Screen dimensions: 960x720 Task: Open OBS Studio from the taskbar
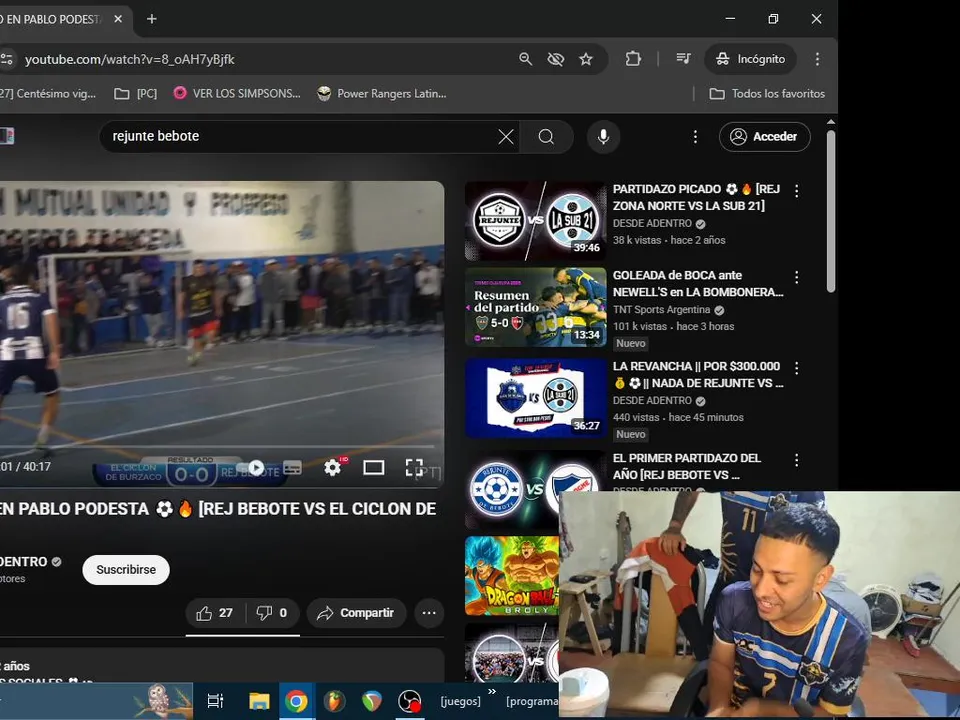[x=409, y=701]
